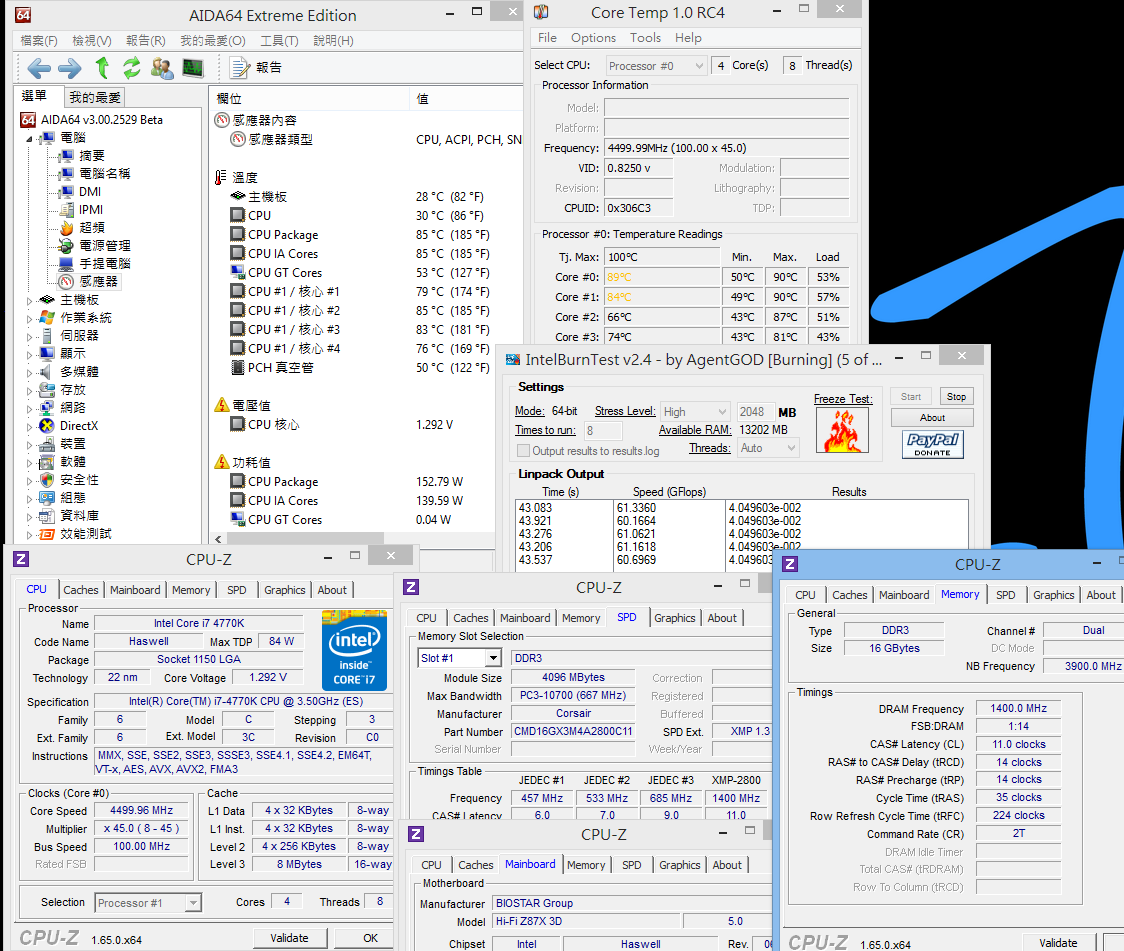Open the Options menu in Core Temp
Screen dimensions: 1124x951
[x=593, y=38]
